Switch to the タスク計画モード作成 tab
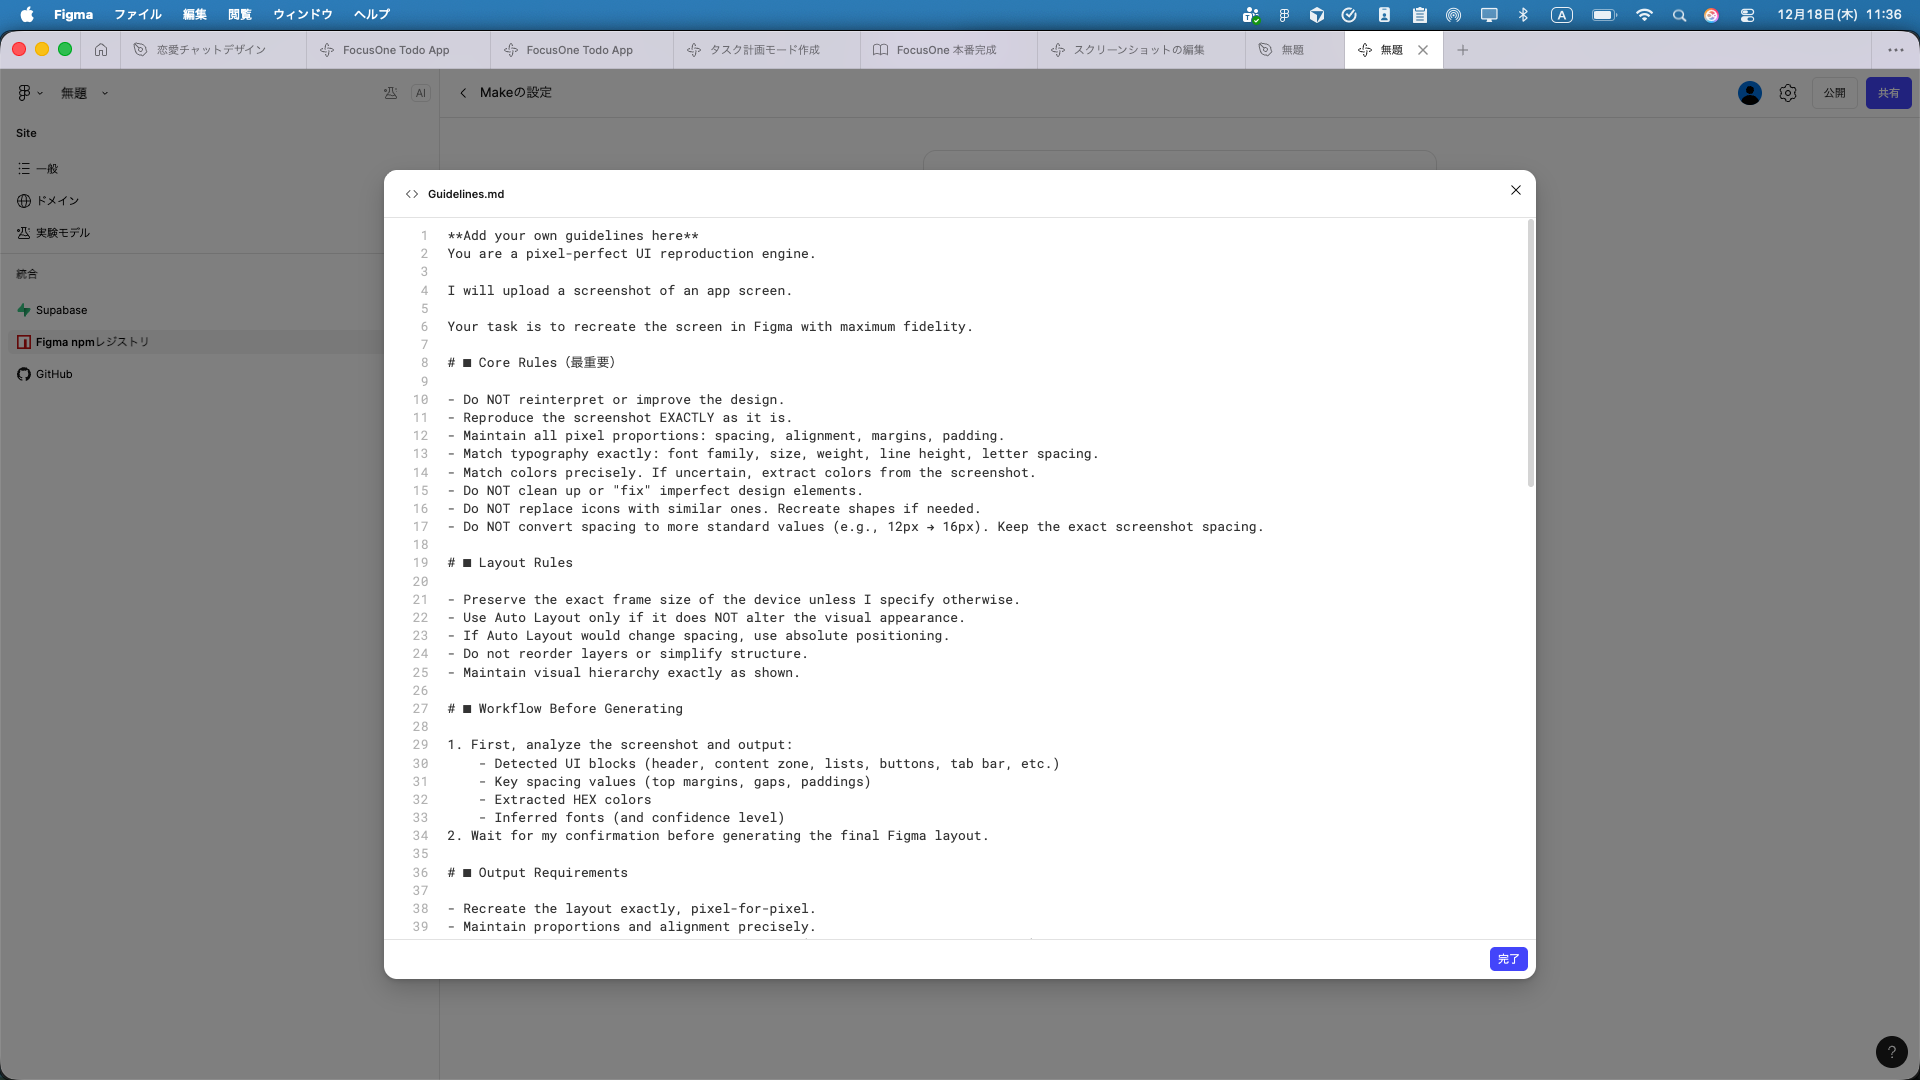The width and height of the screenshot is (1920, 1080). (x=764, y=49)
